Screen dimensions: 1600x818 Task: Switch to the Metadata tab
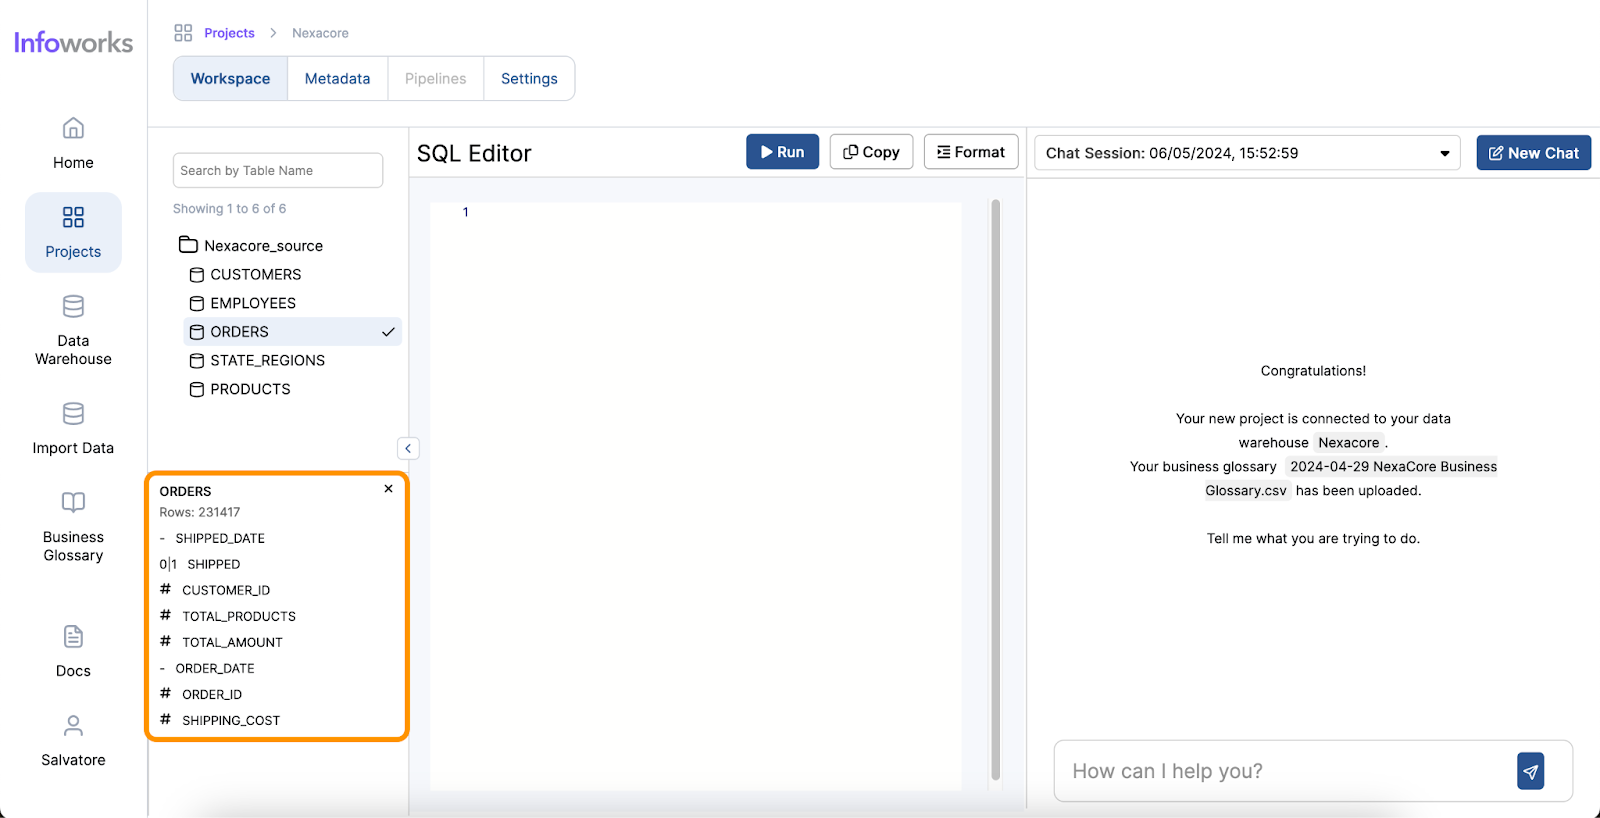(x=337, y=78)
